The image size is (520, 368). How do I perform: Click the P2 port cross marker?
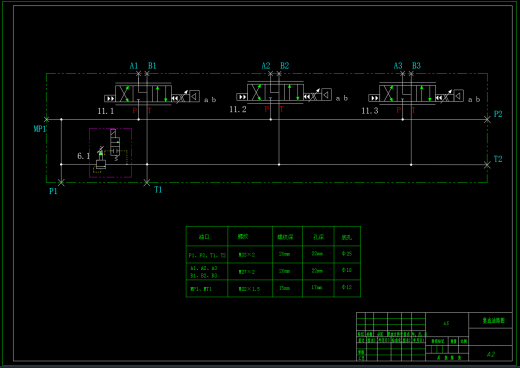point(487,119)
